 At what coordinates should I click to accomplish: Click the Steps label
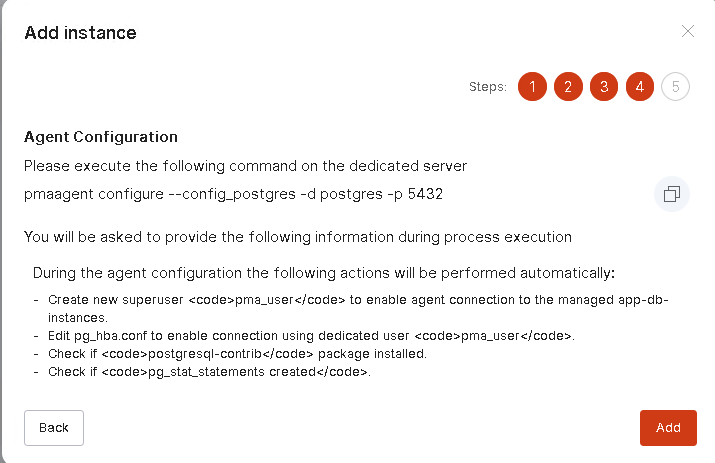(x=488, y=87)
